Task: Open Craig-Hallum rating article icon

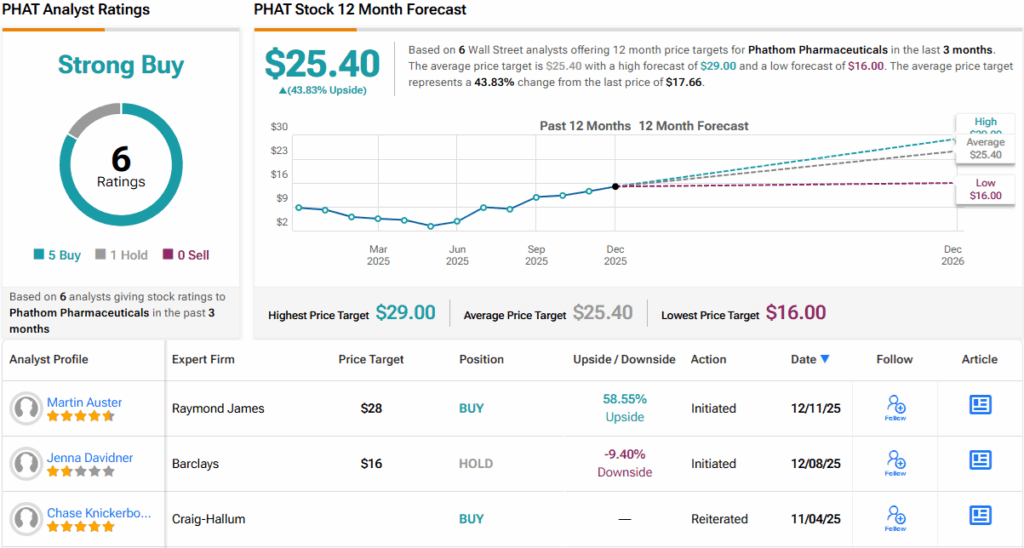Action: [x=980, y=516]
